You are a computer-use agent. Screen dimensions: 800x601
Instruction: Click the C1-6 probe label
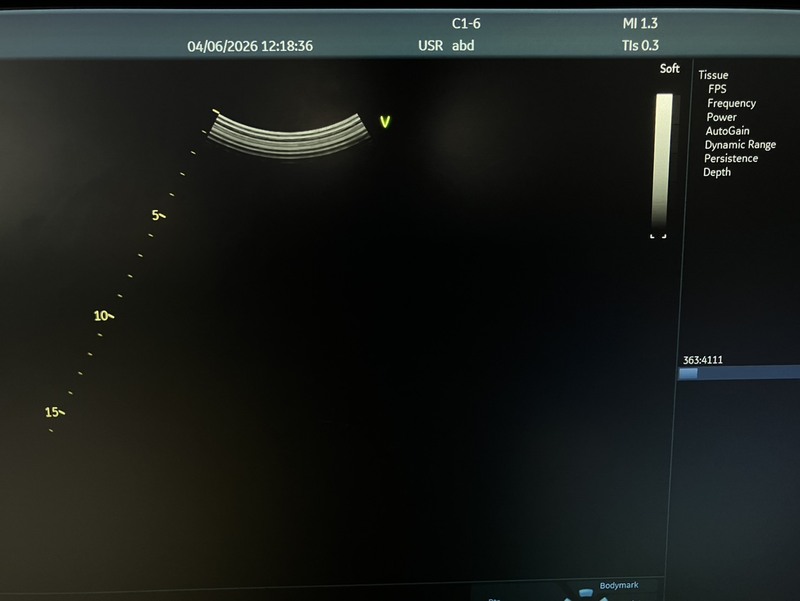(x=466, y=22)
